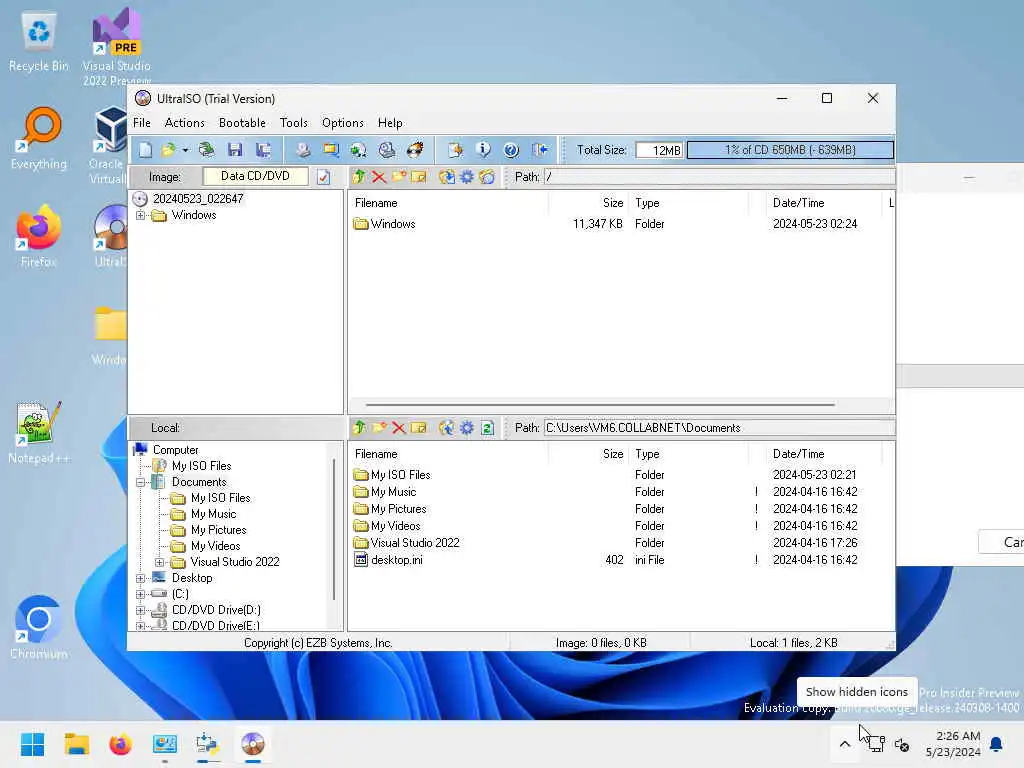1024x768 pixels.
Task: Click New Folder icon in local pane
Action: 379,428
